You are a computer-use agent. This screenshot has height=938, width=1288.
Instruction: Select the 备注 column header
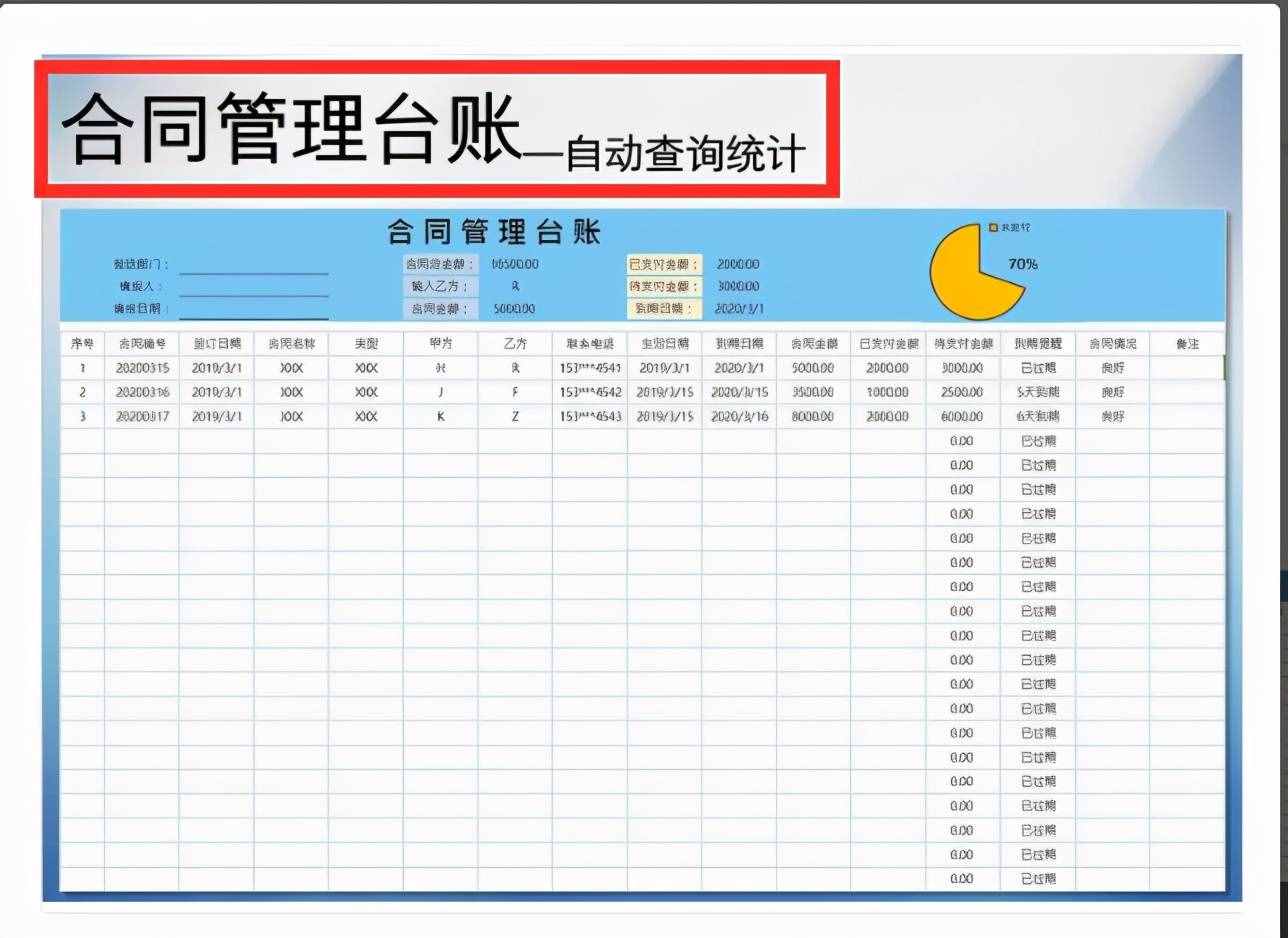click(1187, 343)
